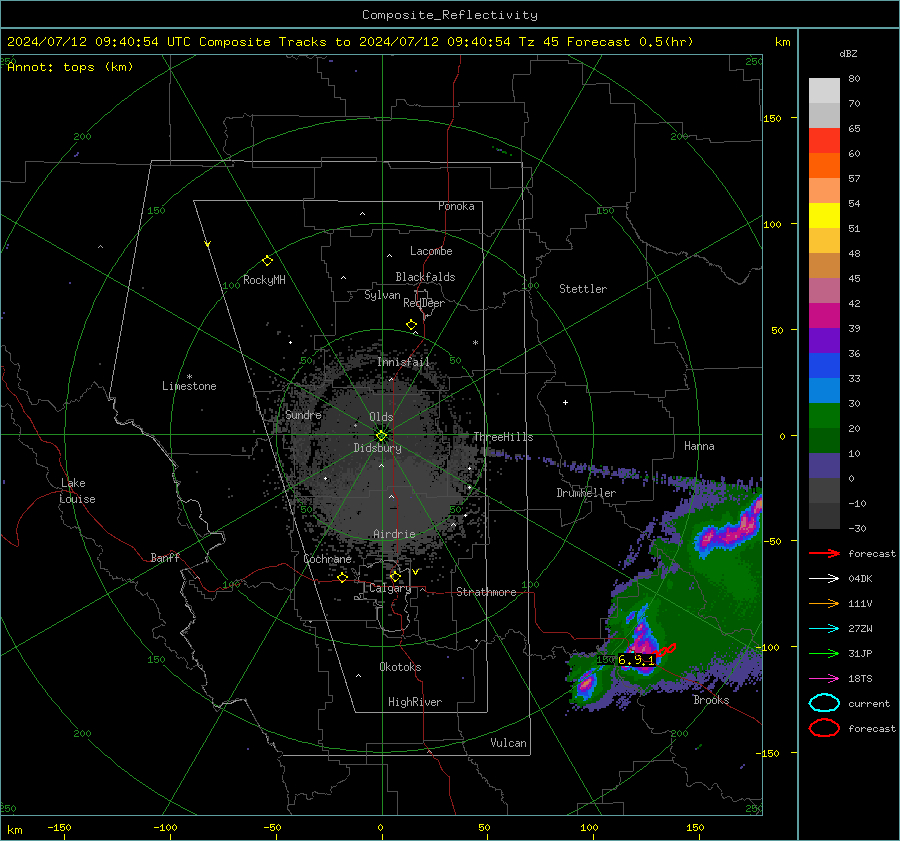This screenshot has height=841, width=900.
Task: Click the white 04DK arrow legend icon
Action: (x=824, y=578)
